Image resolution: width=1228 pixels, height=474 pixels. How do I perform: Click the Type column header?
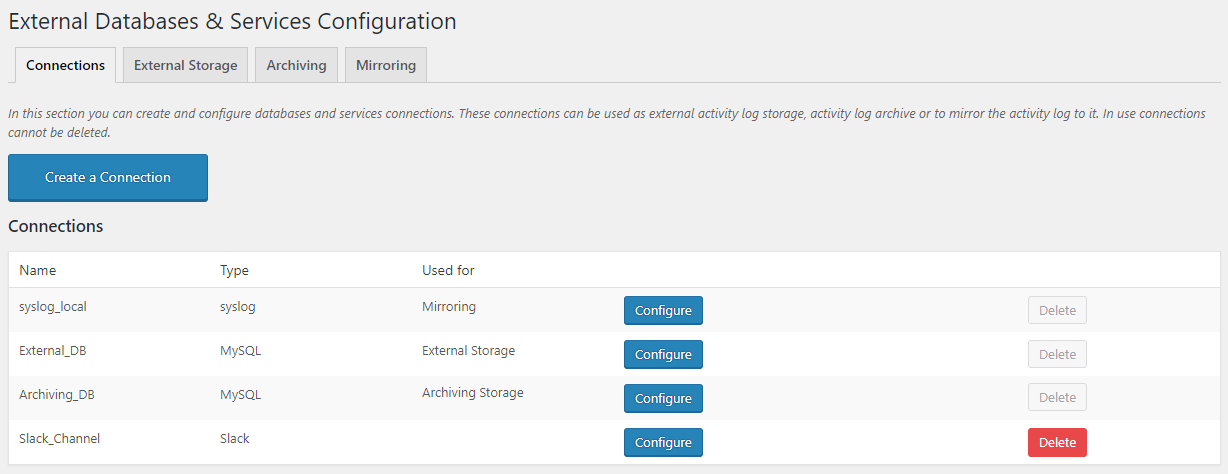coord(234,270)
